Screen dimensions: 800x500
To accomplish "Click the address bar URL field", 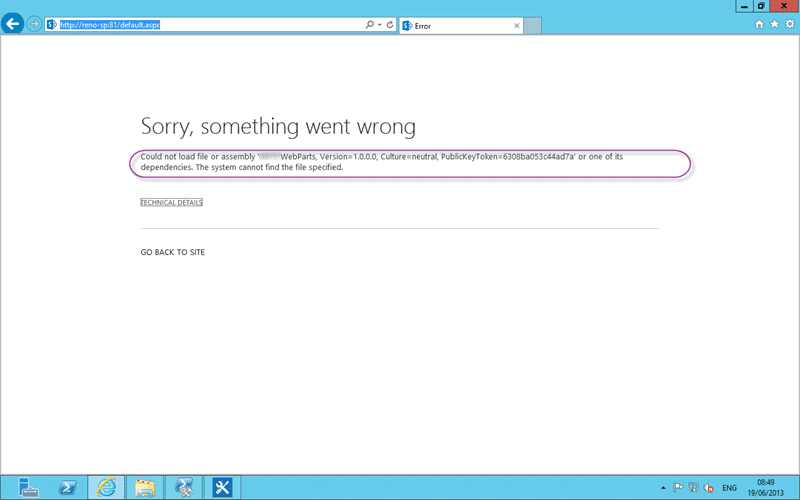I will [204, 24].
